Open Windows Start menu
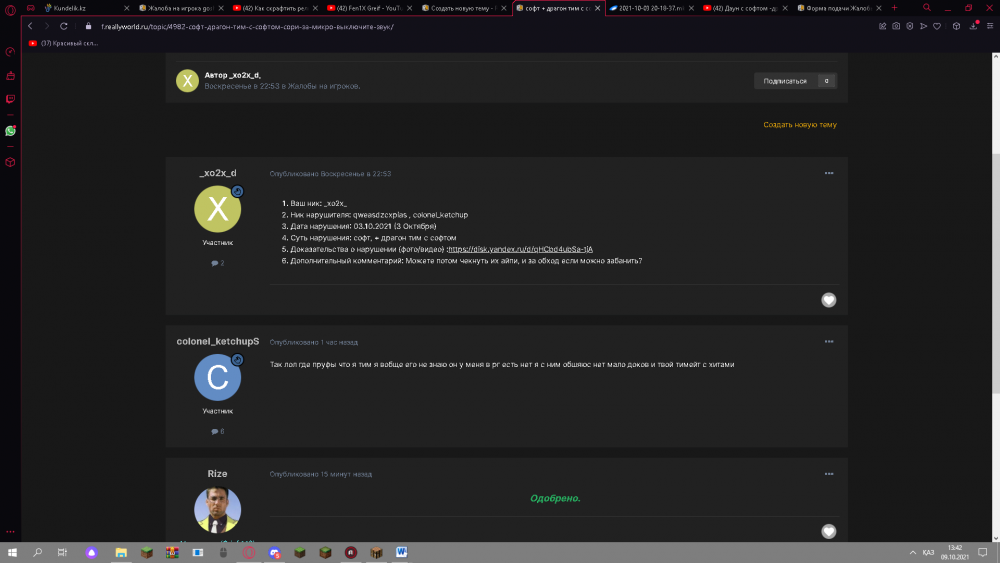This screenshot has width=1000, height=563. 12,552
